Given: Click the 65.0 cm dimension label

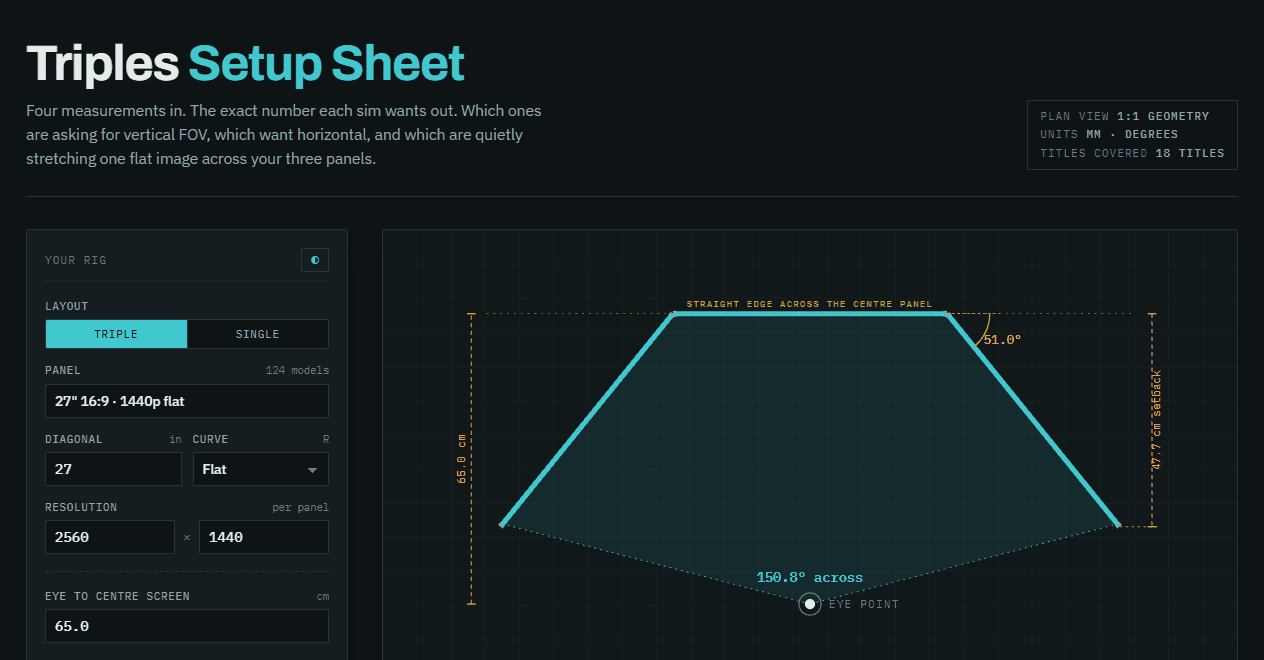Looking at the screenshot, I should [462, 459].
